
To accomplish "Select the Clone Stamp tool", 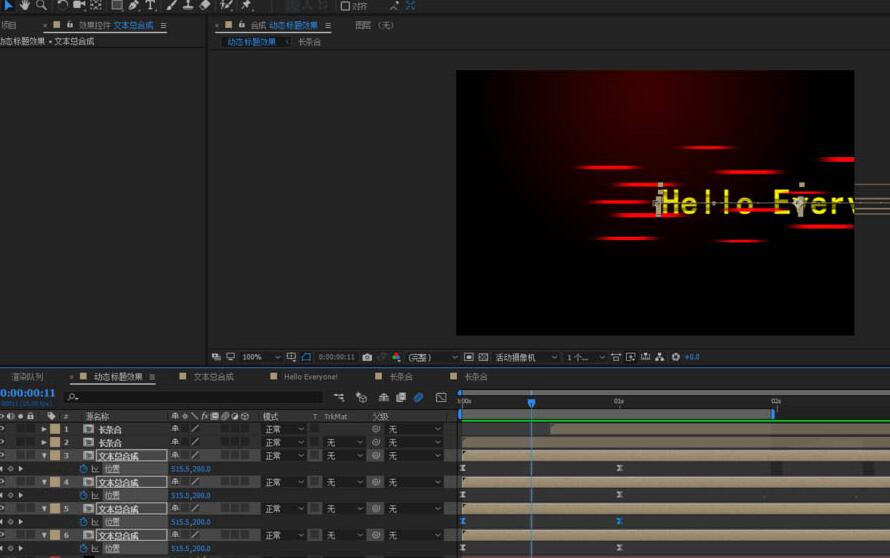I will pyautogui.click(x=188, y=5).
